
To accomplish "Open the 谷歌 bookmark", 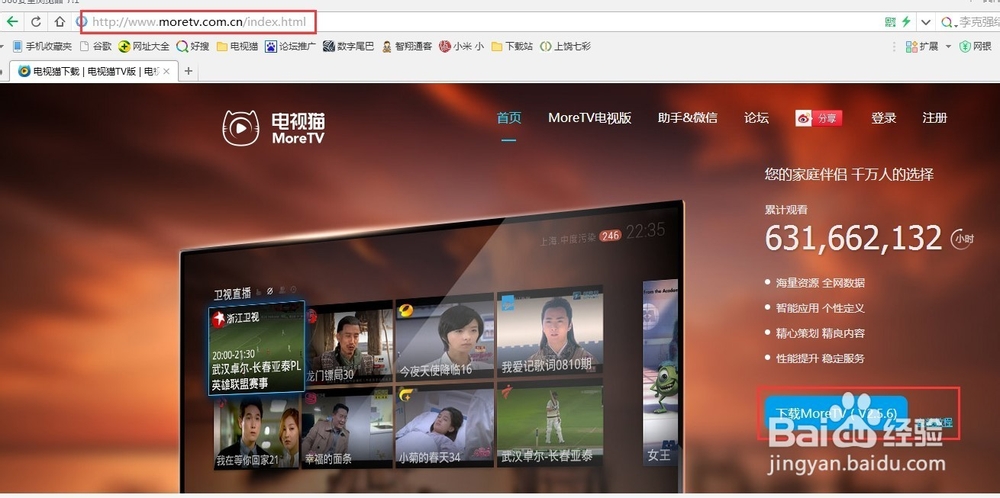I will click(96, 46).
